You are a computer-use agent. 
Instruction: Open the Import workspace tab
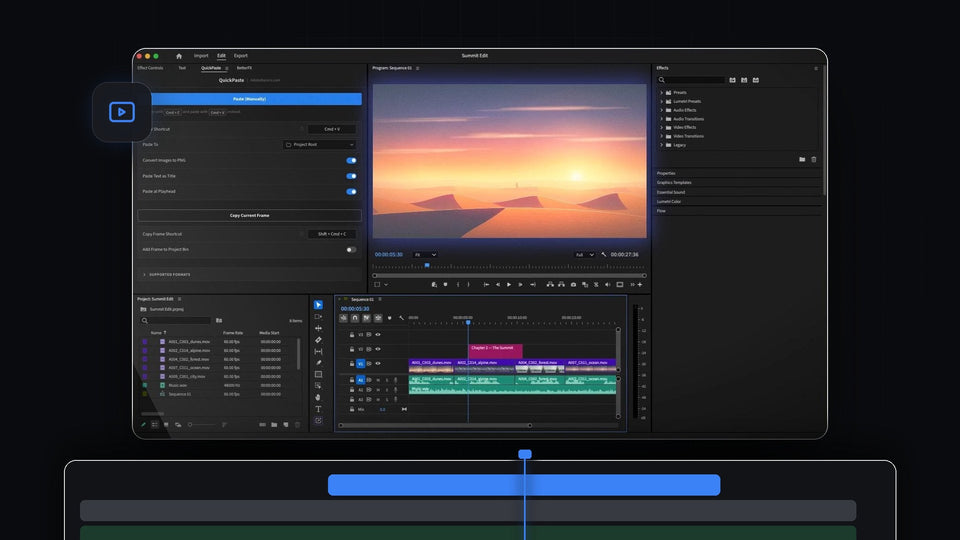pos(201,56)
